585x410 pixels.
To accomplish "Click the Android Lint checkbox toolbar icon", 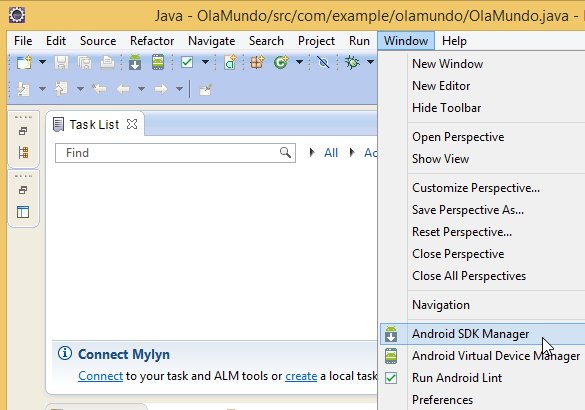I will pos(187,62).
